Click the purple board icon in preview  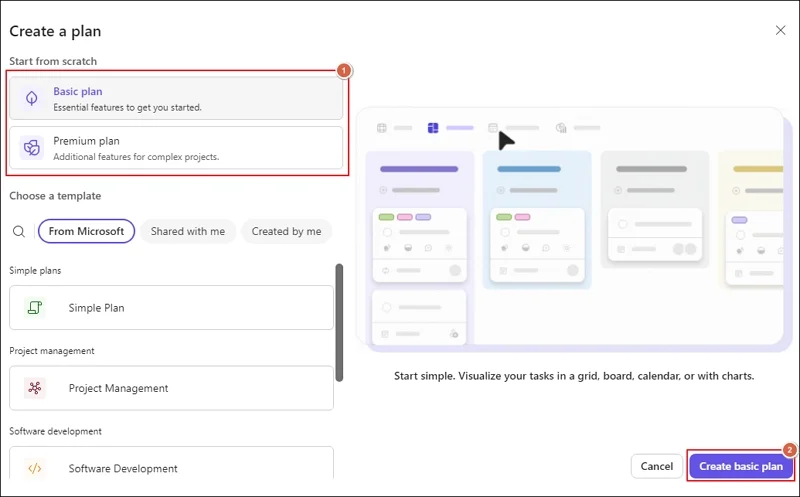point(433,128)
